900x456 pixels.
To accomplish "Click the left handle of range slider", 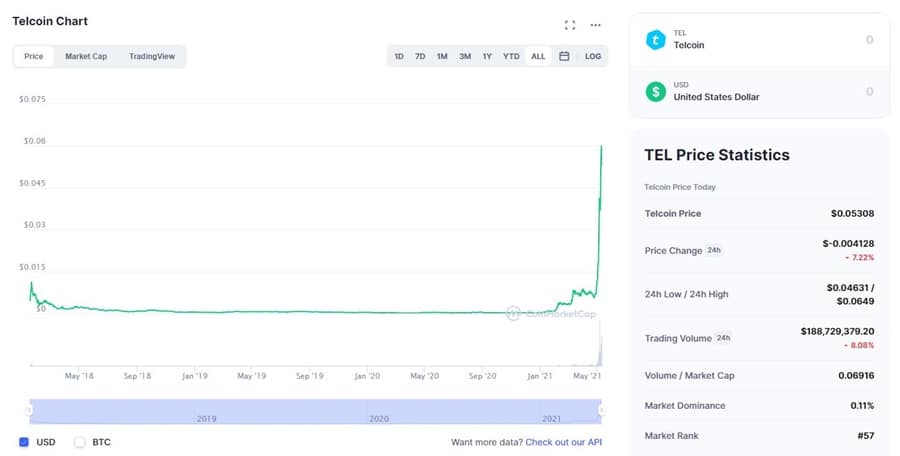I will tap(30, 409).
